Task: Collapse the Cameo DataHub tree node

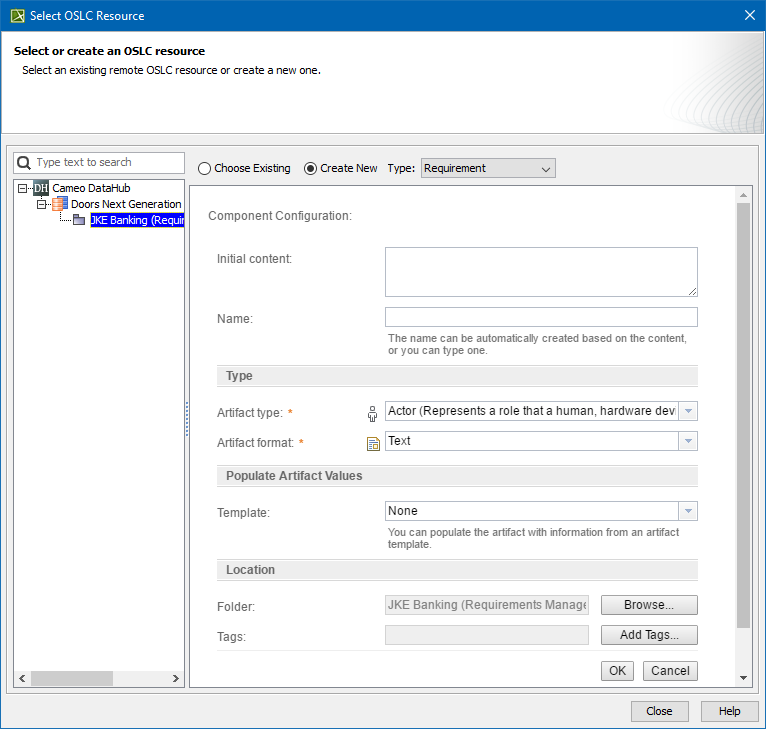Action: pos(22,188)
